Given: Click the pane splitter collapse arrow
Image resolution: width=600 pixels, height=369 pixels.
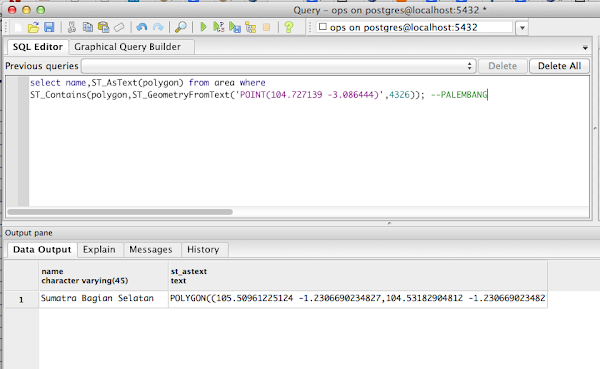Looking at the screenshot, I should pos(389,223).
